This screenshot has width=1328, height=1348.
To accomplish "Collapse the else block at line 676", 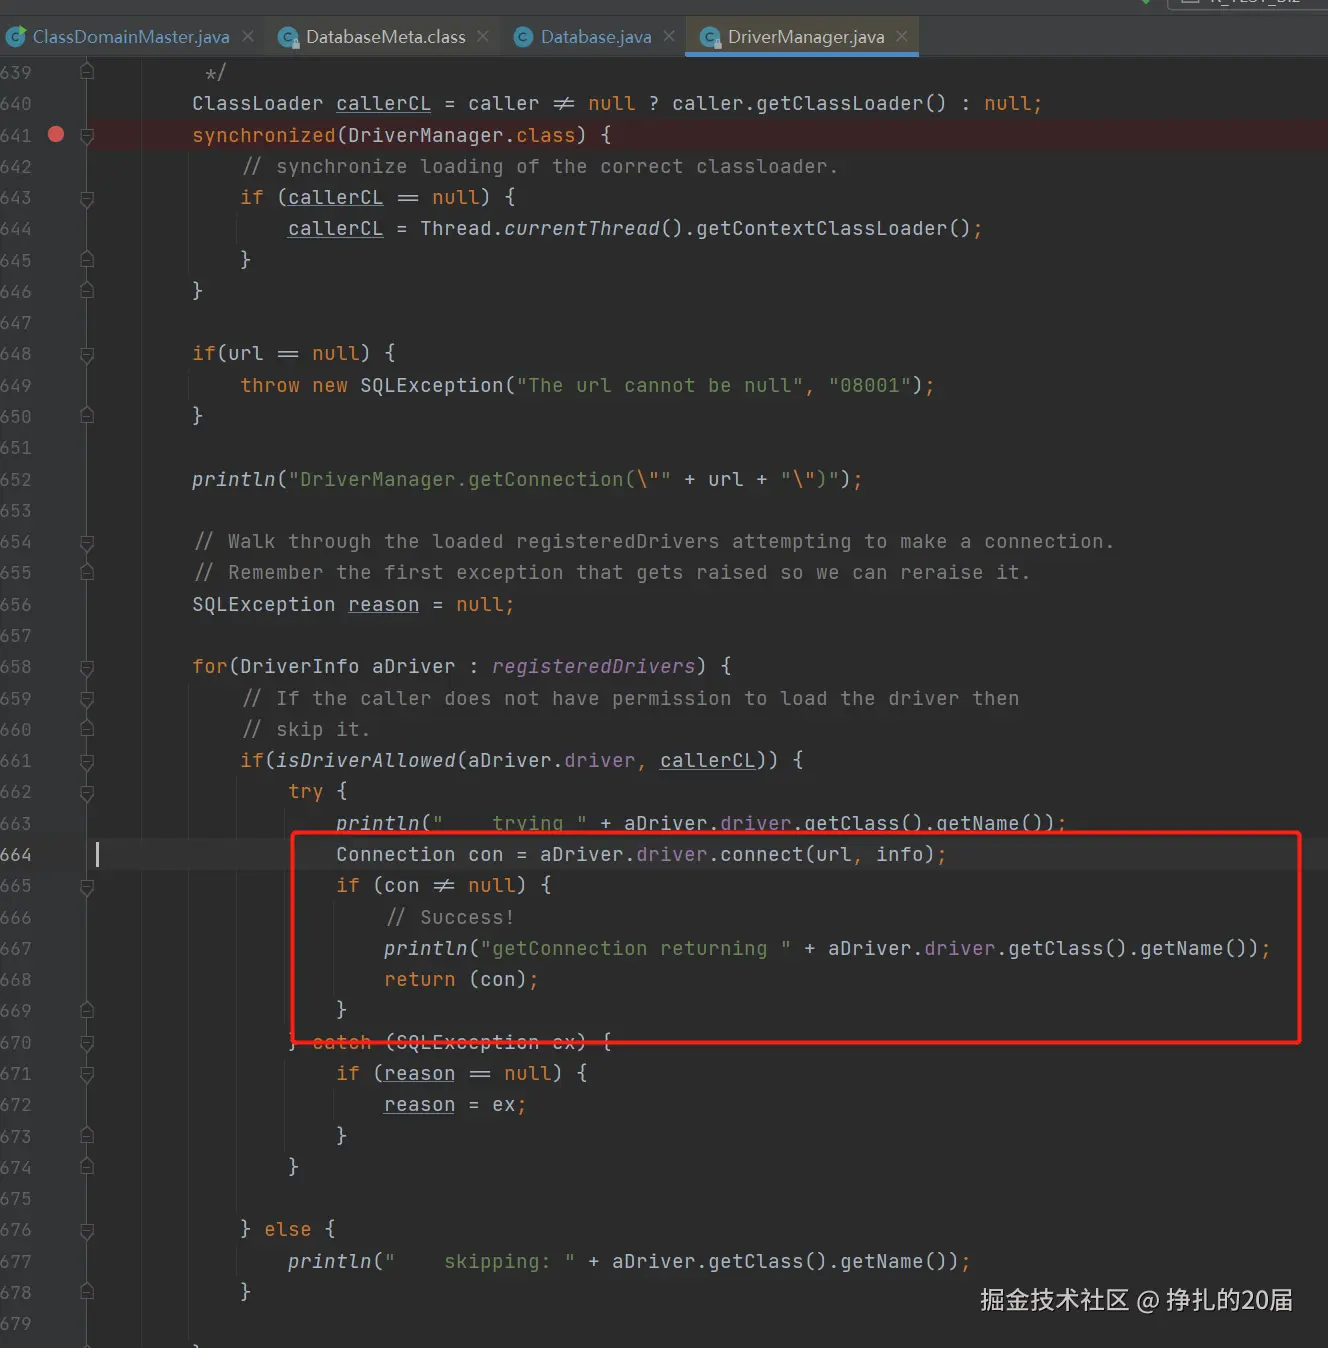I will (87, 1230).
